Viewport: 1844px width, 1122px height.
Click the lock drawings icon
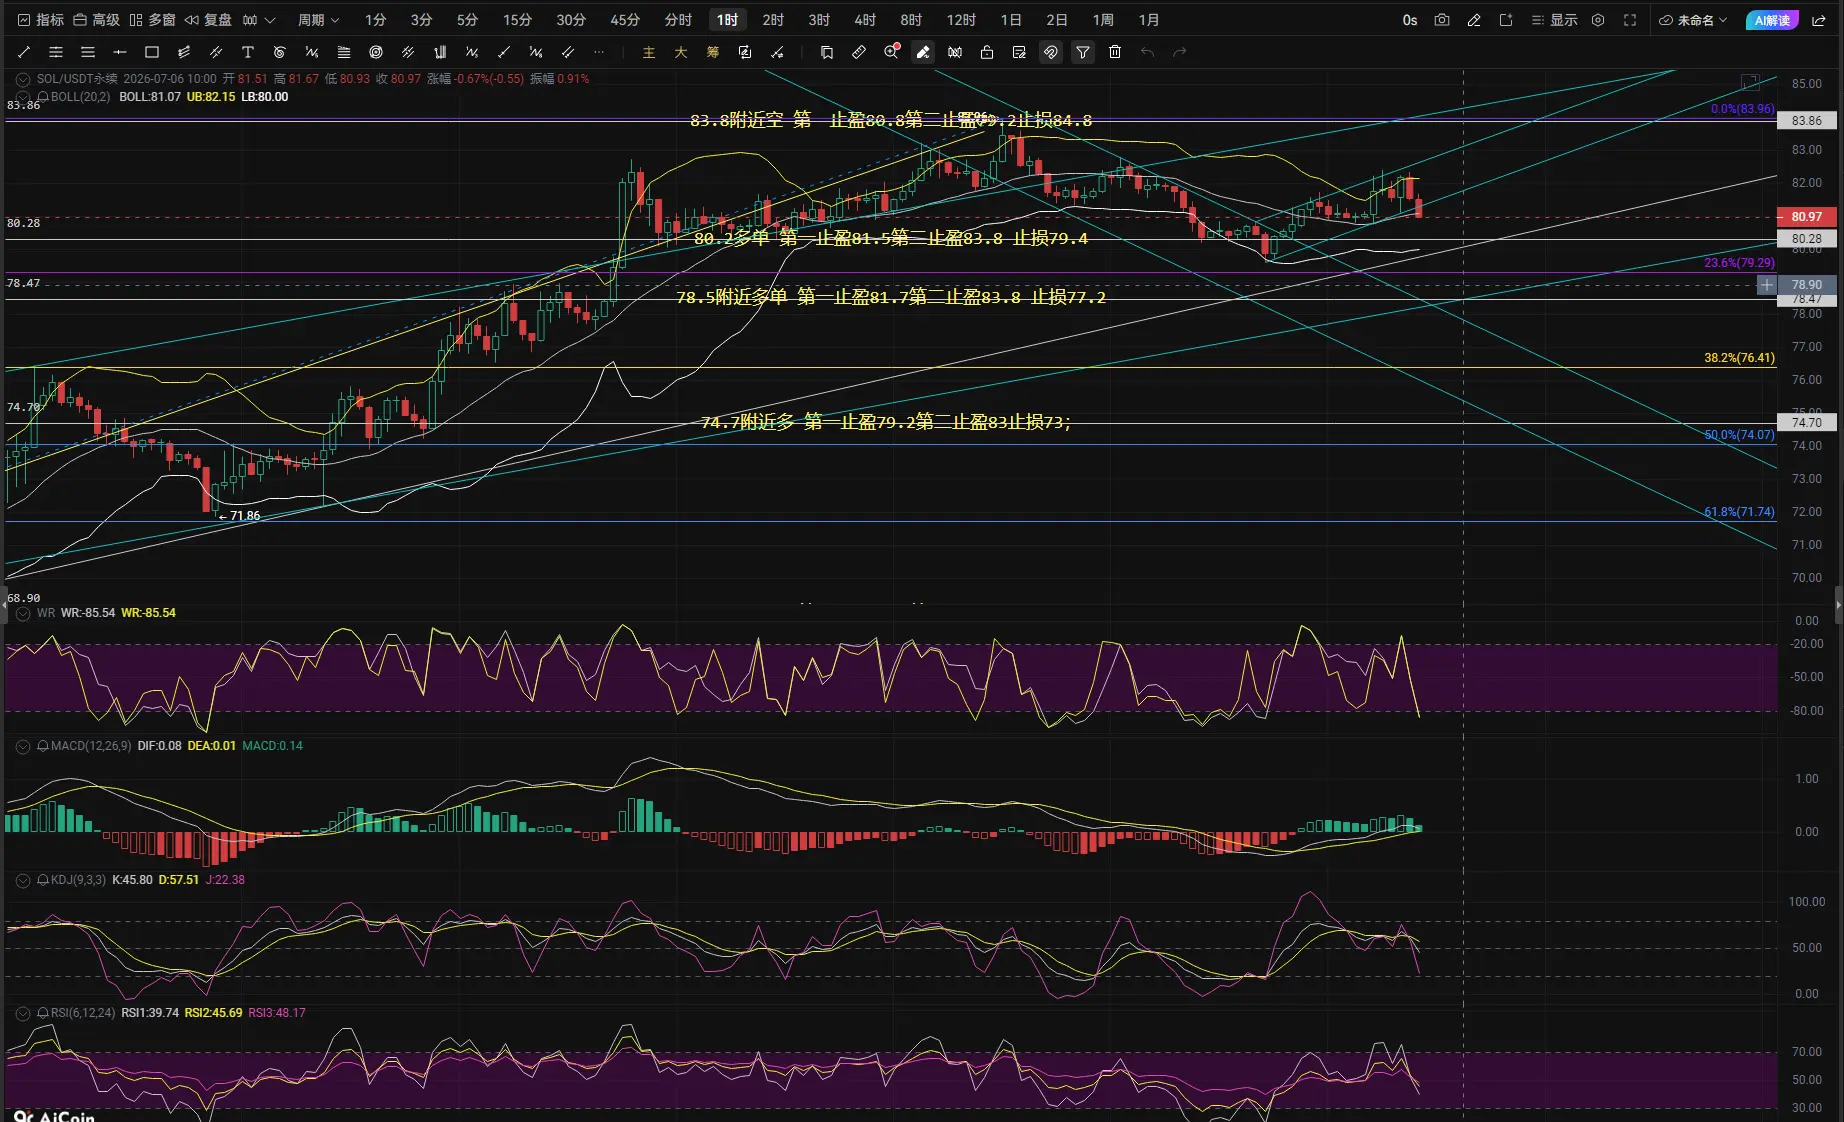[987, 52]
